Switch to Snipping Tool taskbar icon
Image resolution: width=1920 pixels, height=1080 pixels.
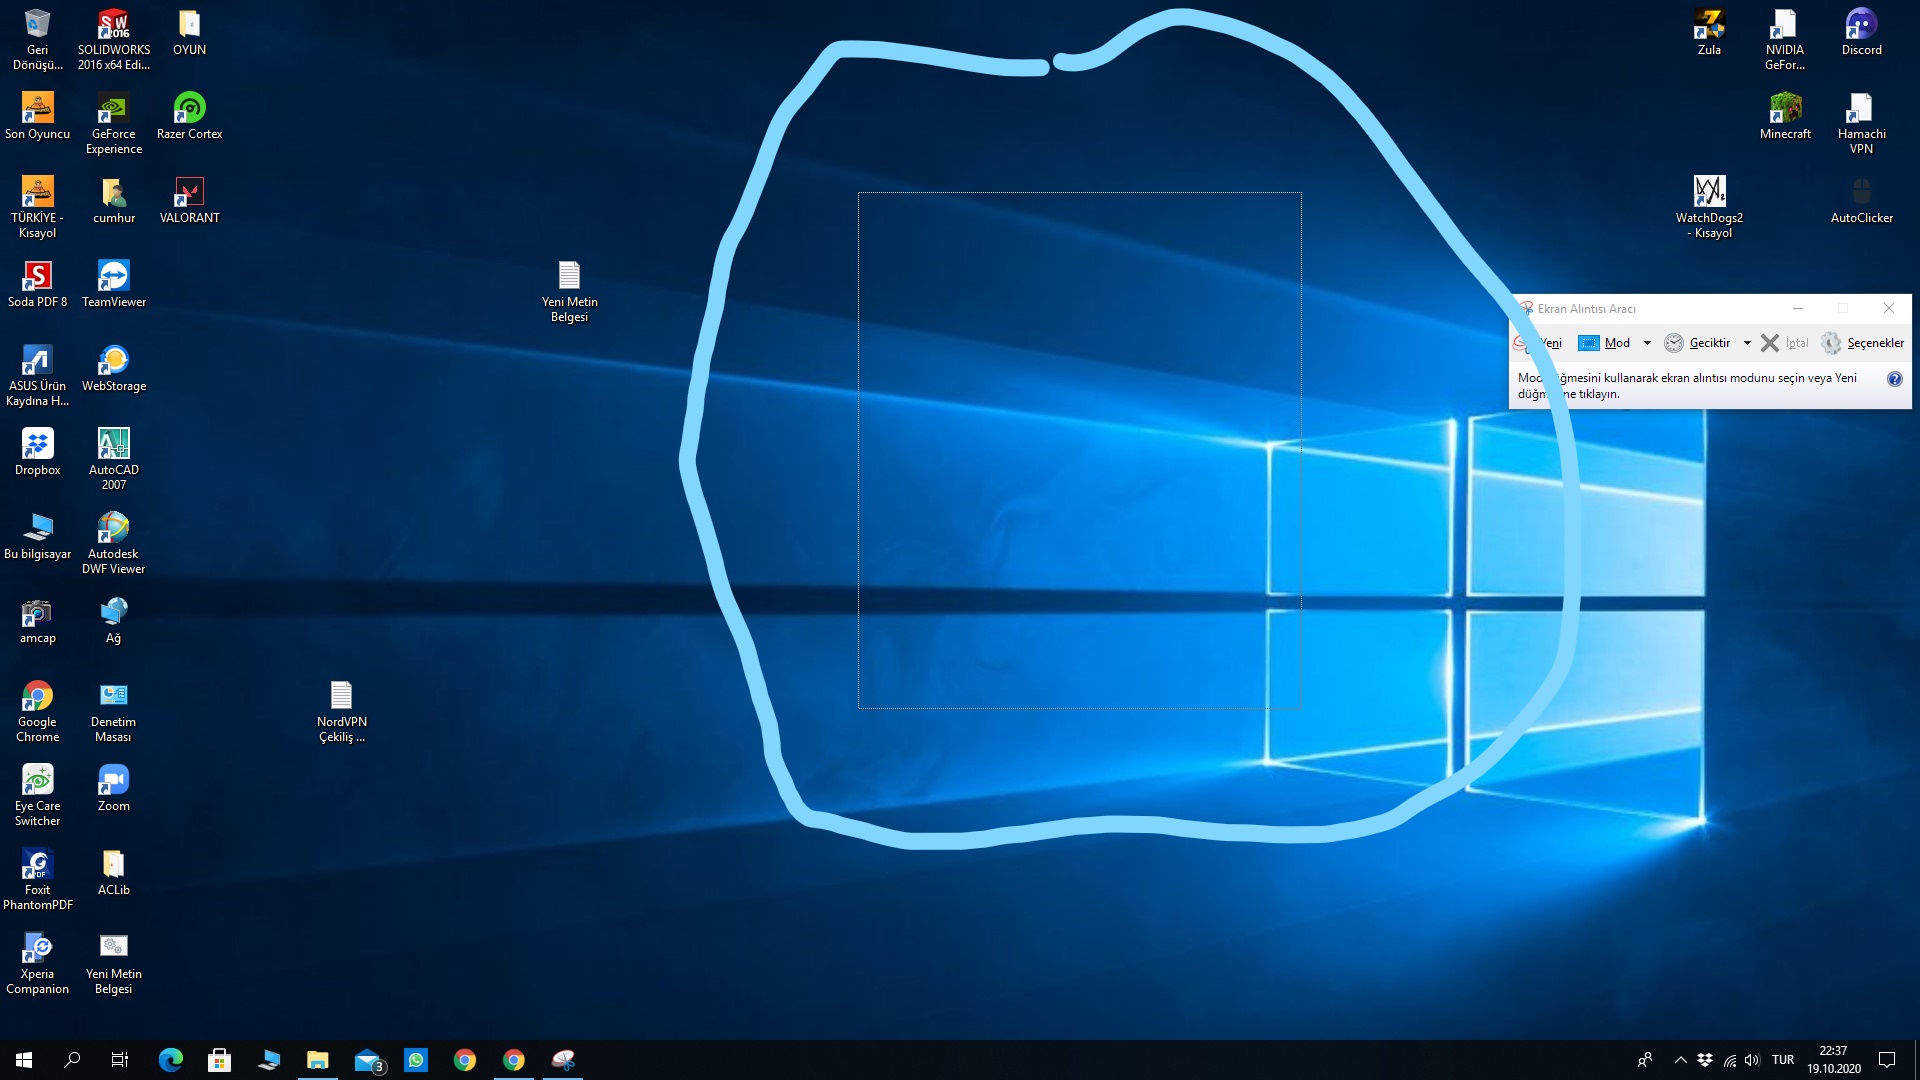coord(563,1060)
